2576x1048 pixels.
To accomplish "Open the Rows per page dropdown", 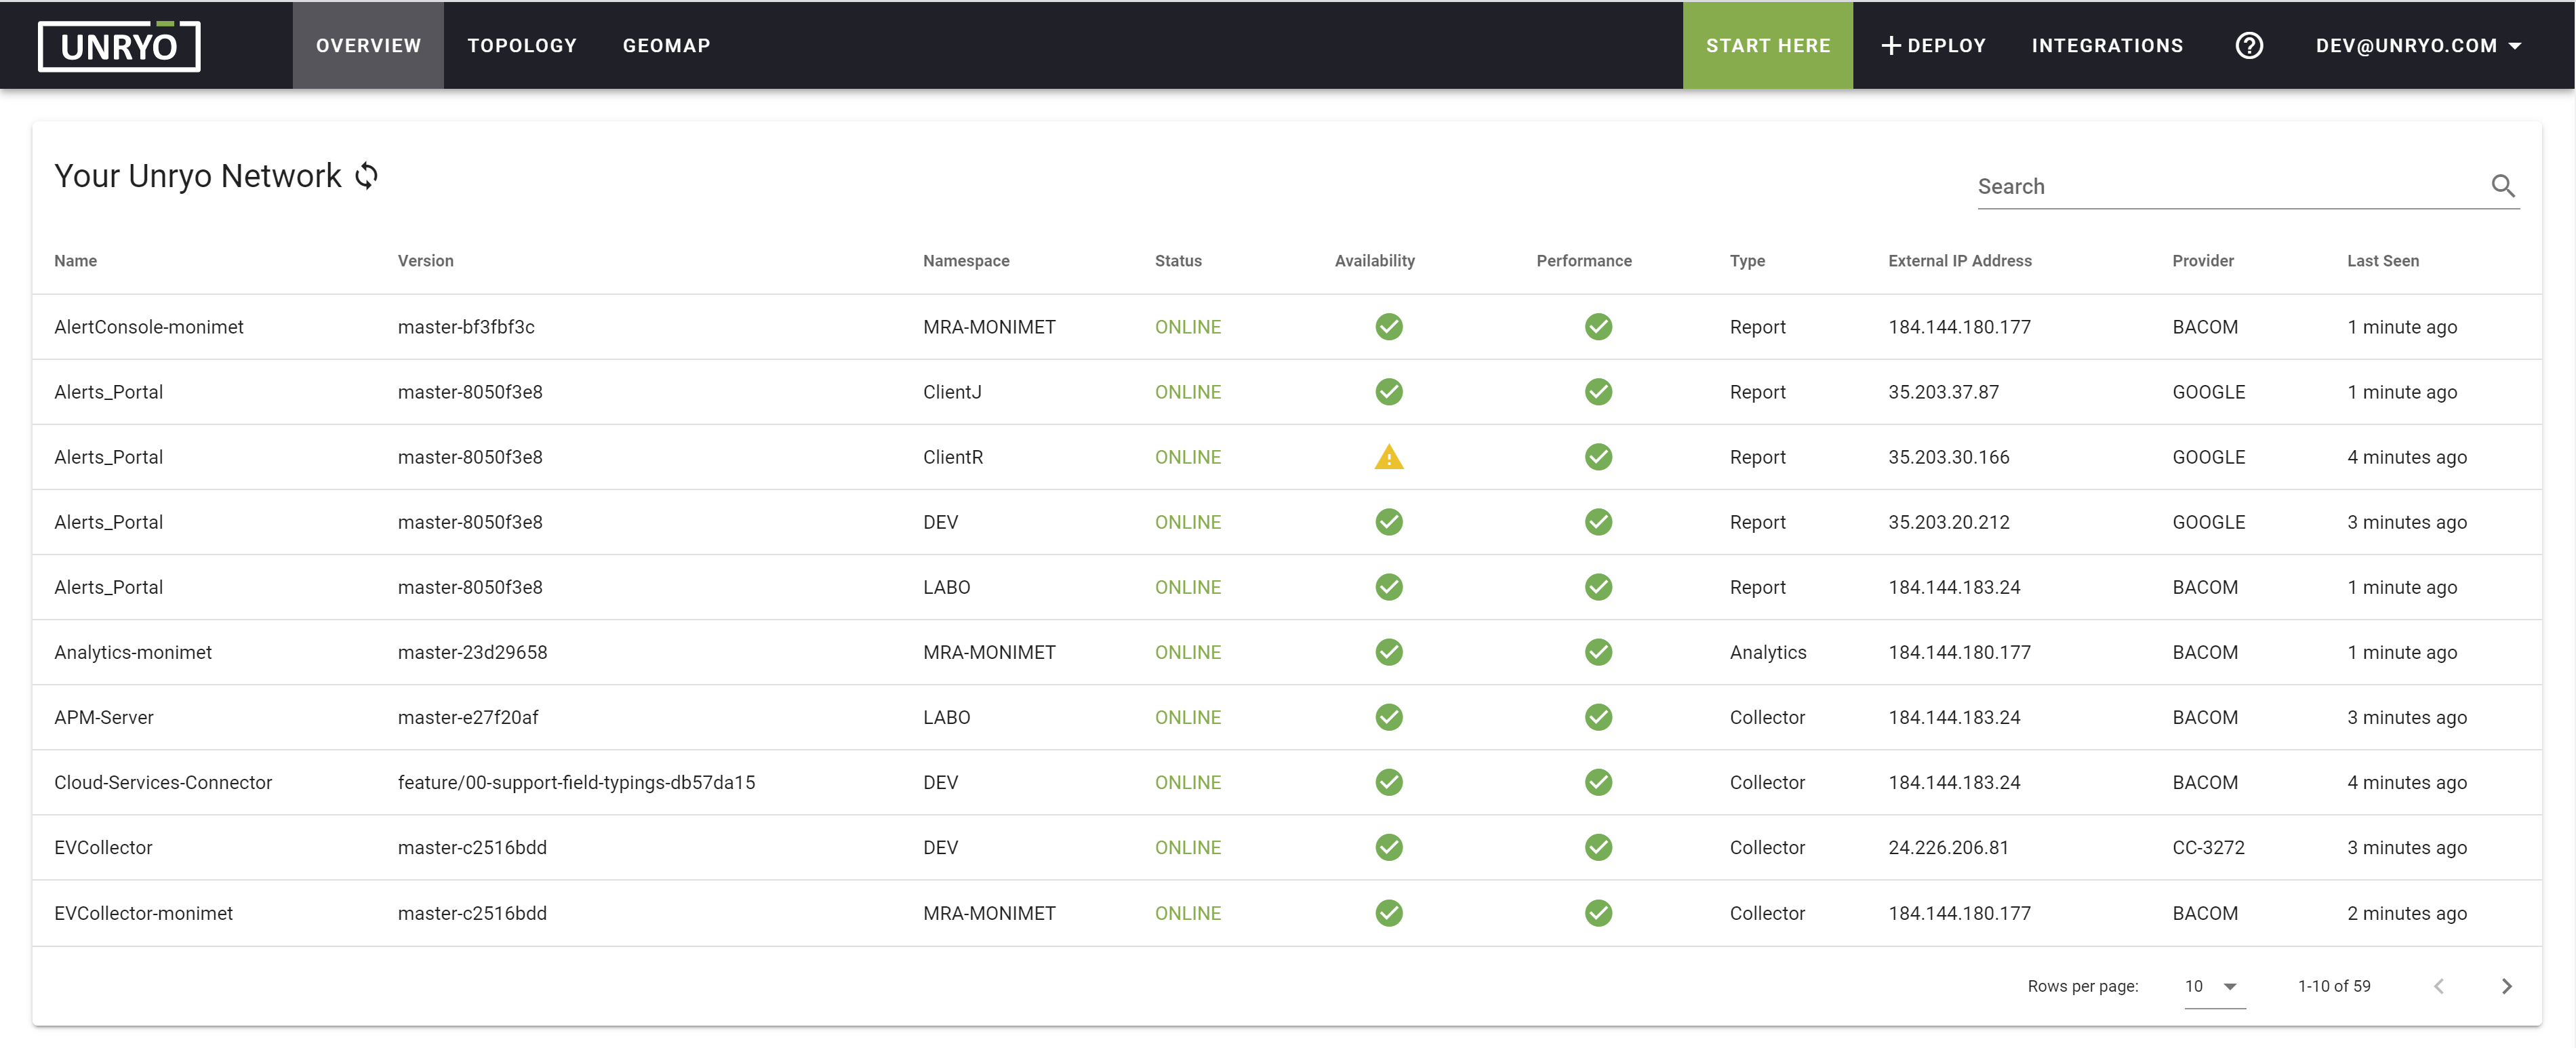I will click(2214, 986).
